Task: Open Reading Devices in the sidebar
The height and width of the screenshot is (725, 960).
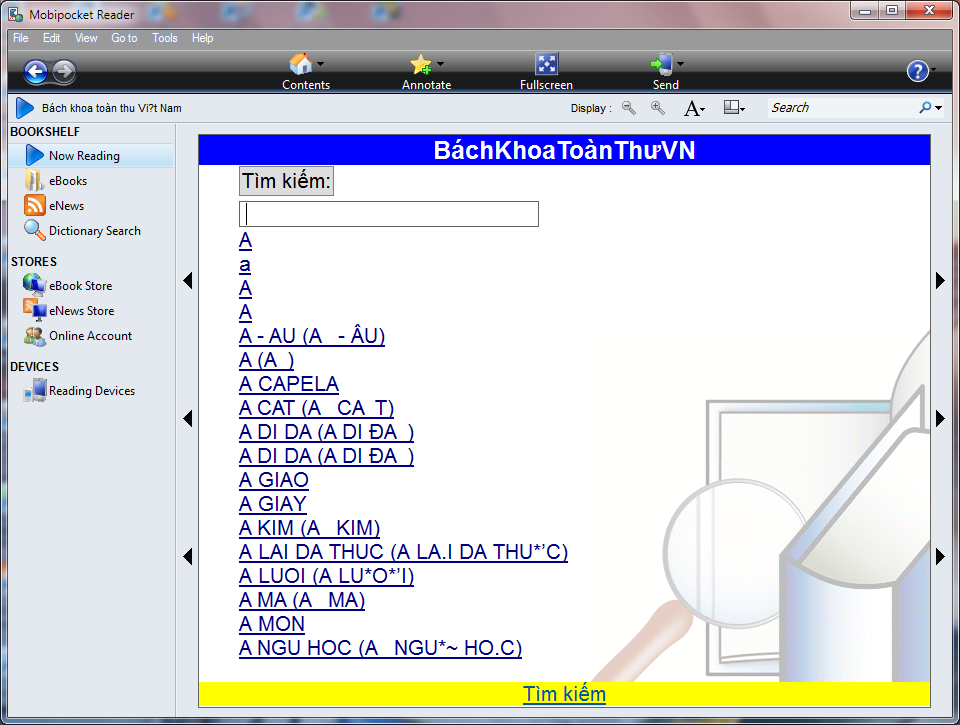Action: tap(92, 391)
